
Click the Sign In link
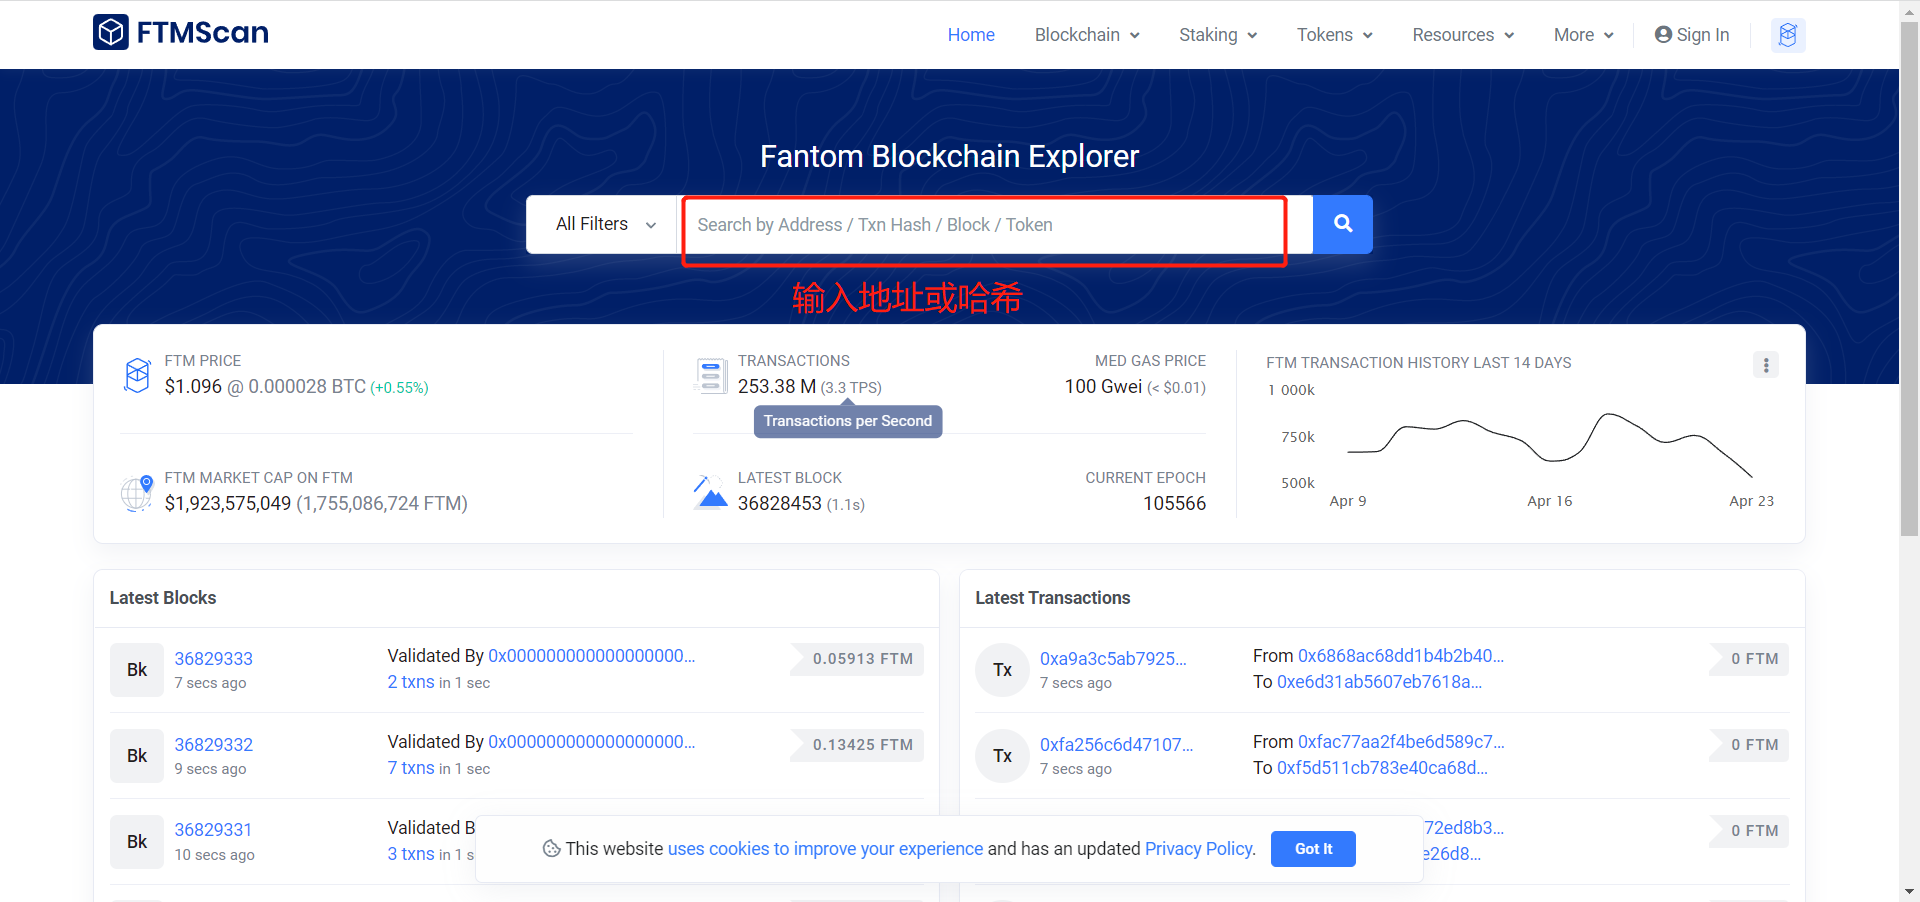pos(1692,35)
